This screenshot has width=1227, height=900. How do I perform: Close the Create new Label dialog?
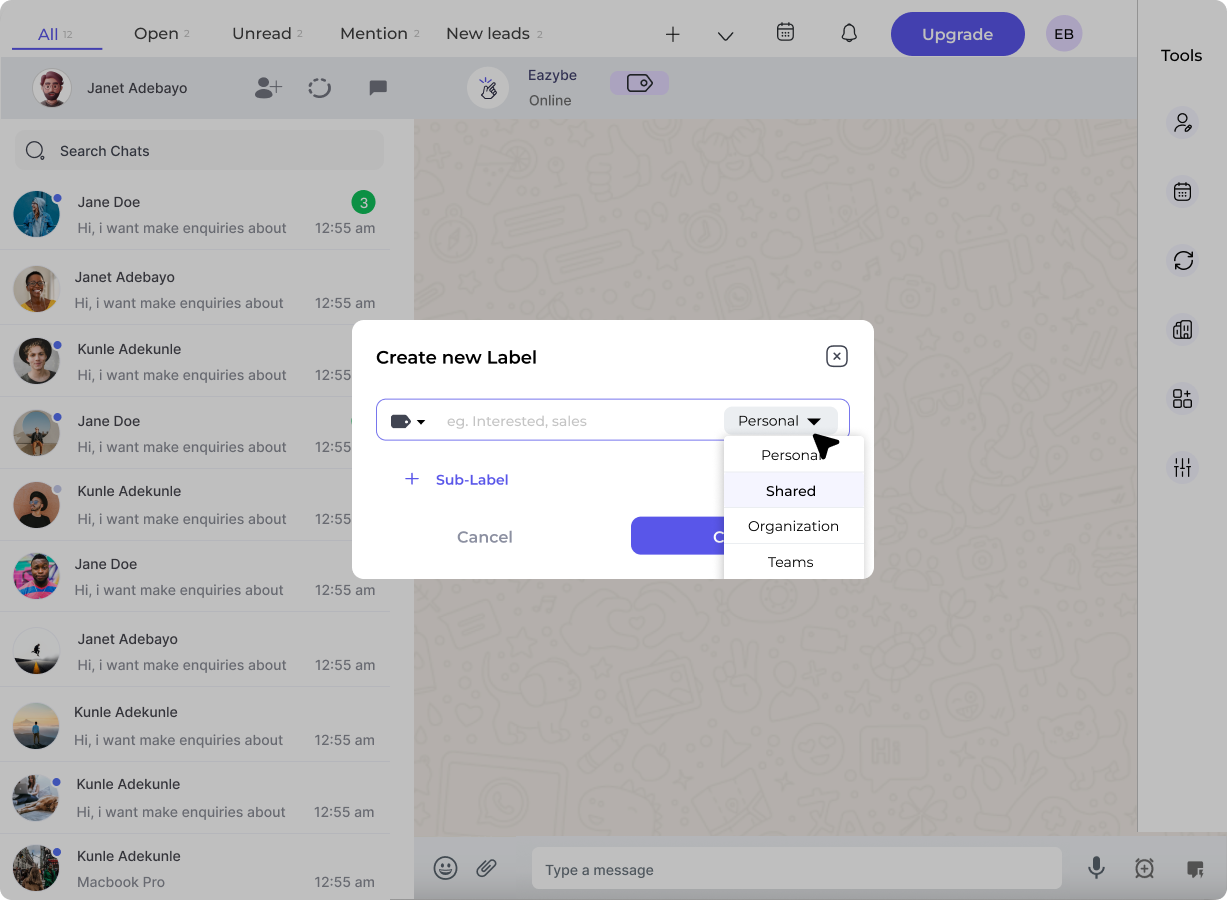[837, 357]
